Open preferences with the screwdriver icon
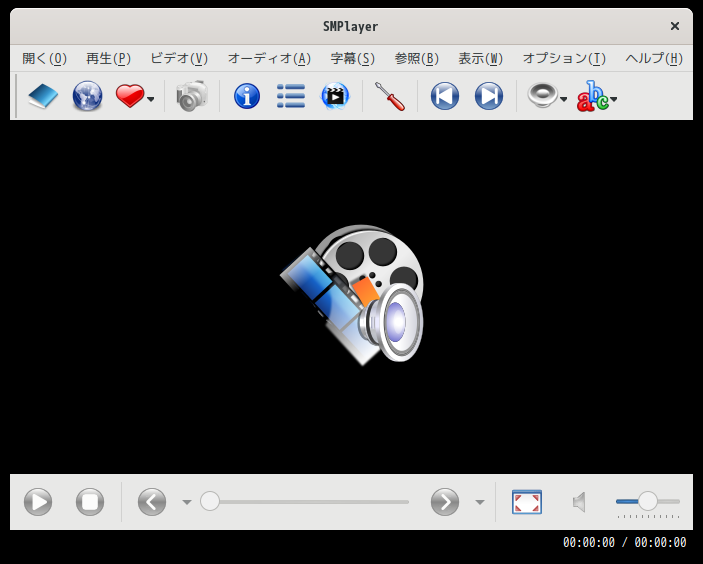Viewport: 703px width, 564px height. (x=390, y=96)
